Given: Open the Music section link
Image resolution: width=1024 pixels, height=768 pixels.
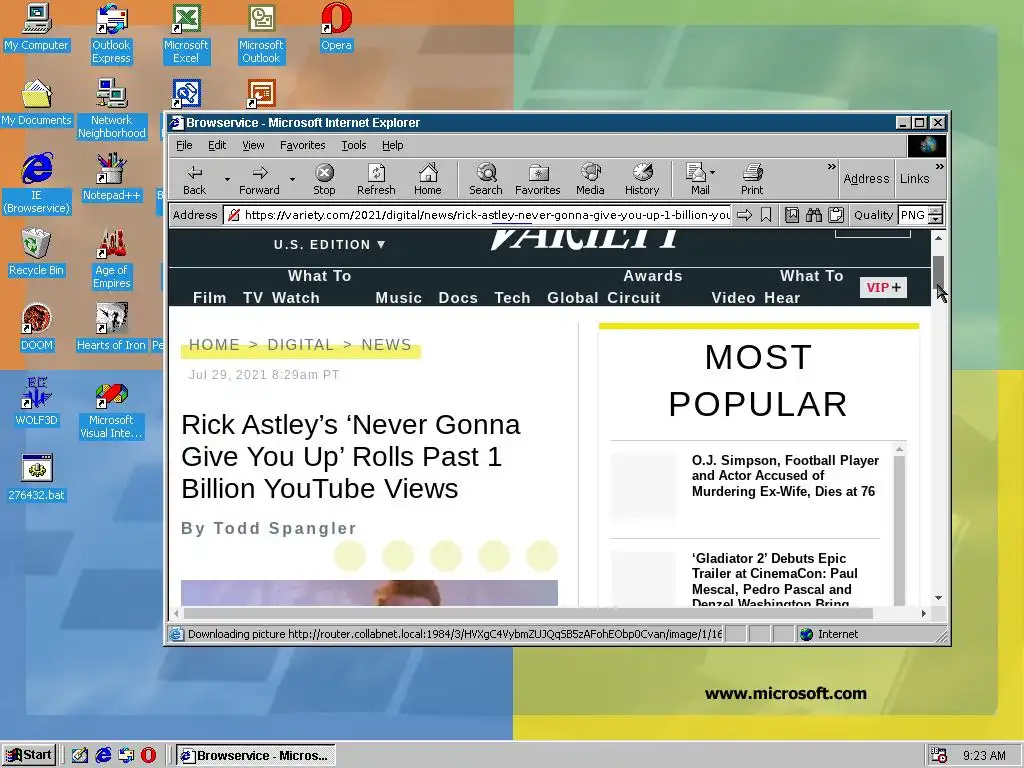Looking at the screenshot, I should click(398, 298).
